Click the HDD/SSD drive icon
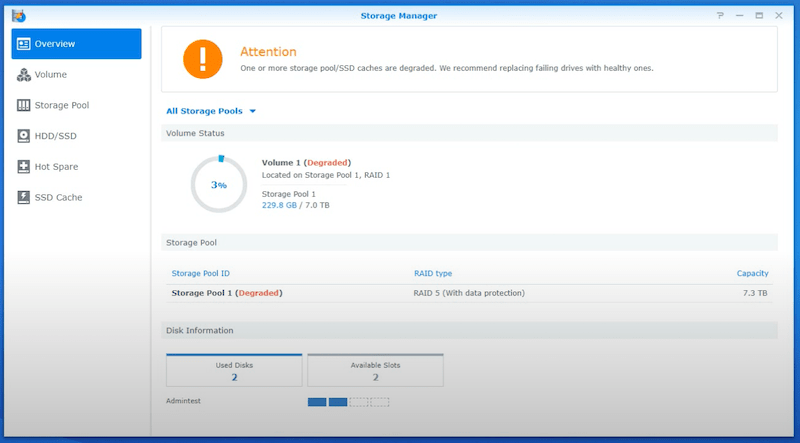800x443 pixels. pos(24,136)
